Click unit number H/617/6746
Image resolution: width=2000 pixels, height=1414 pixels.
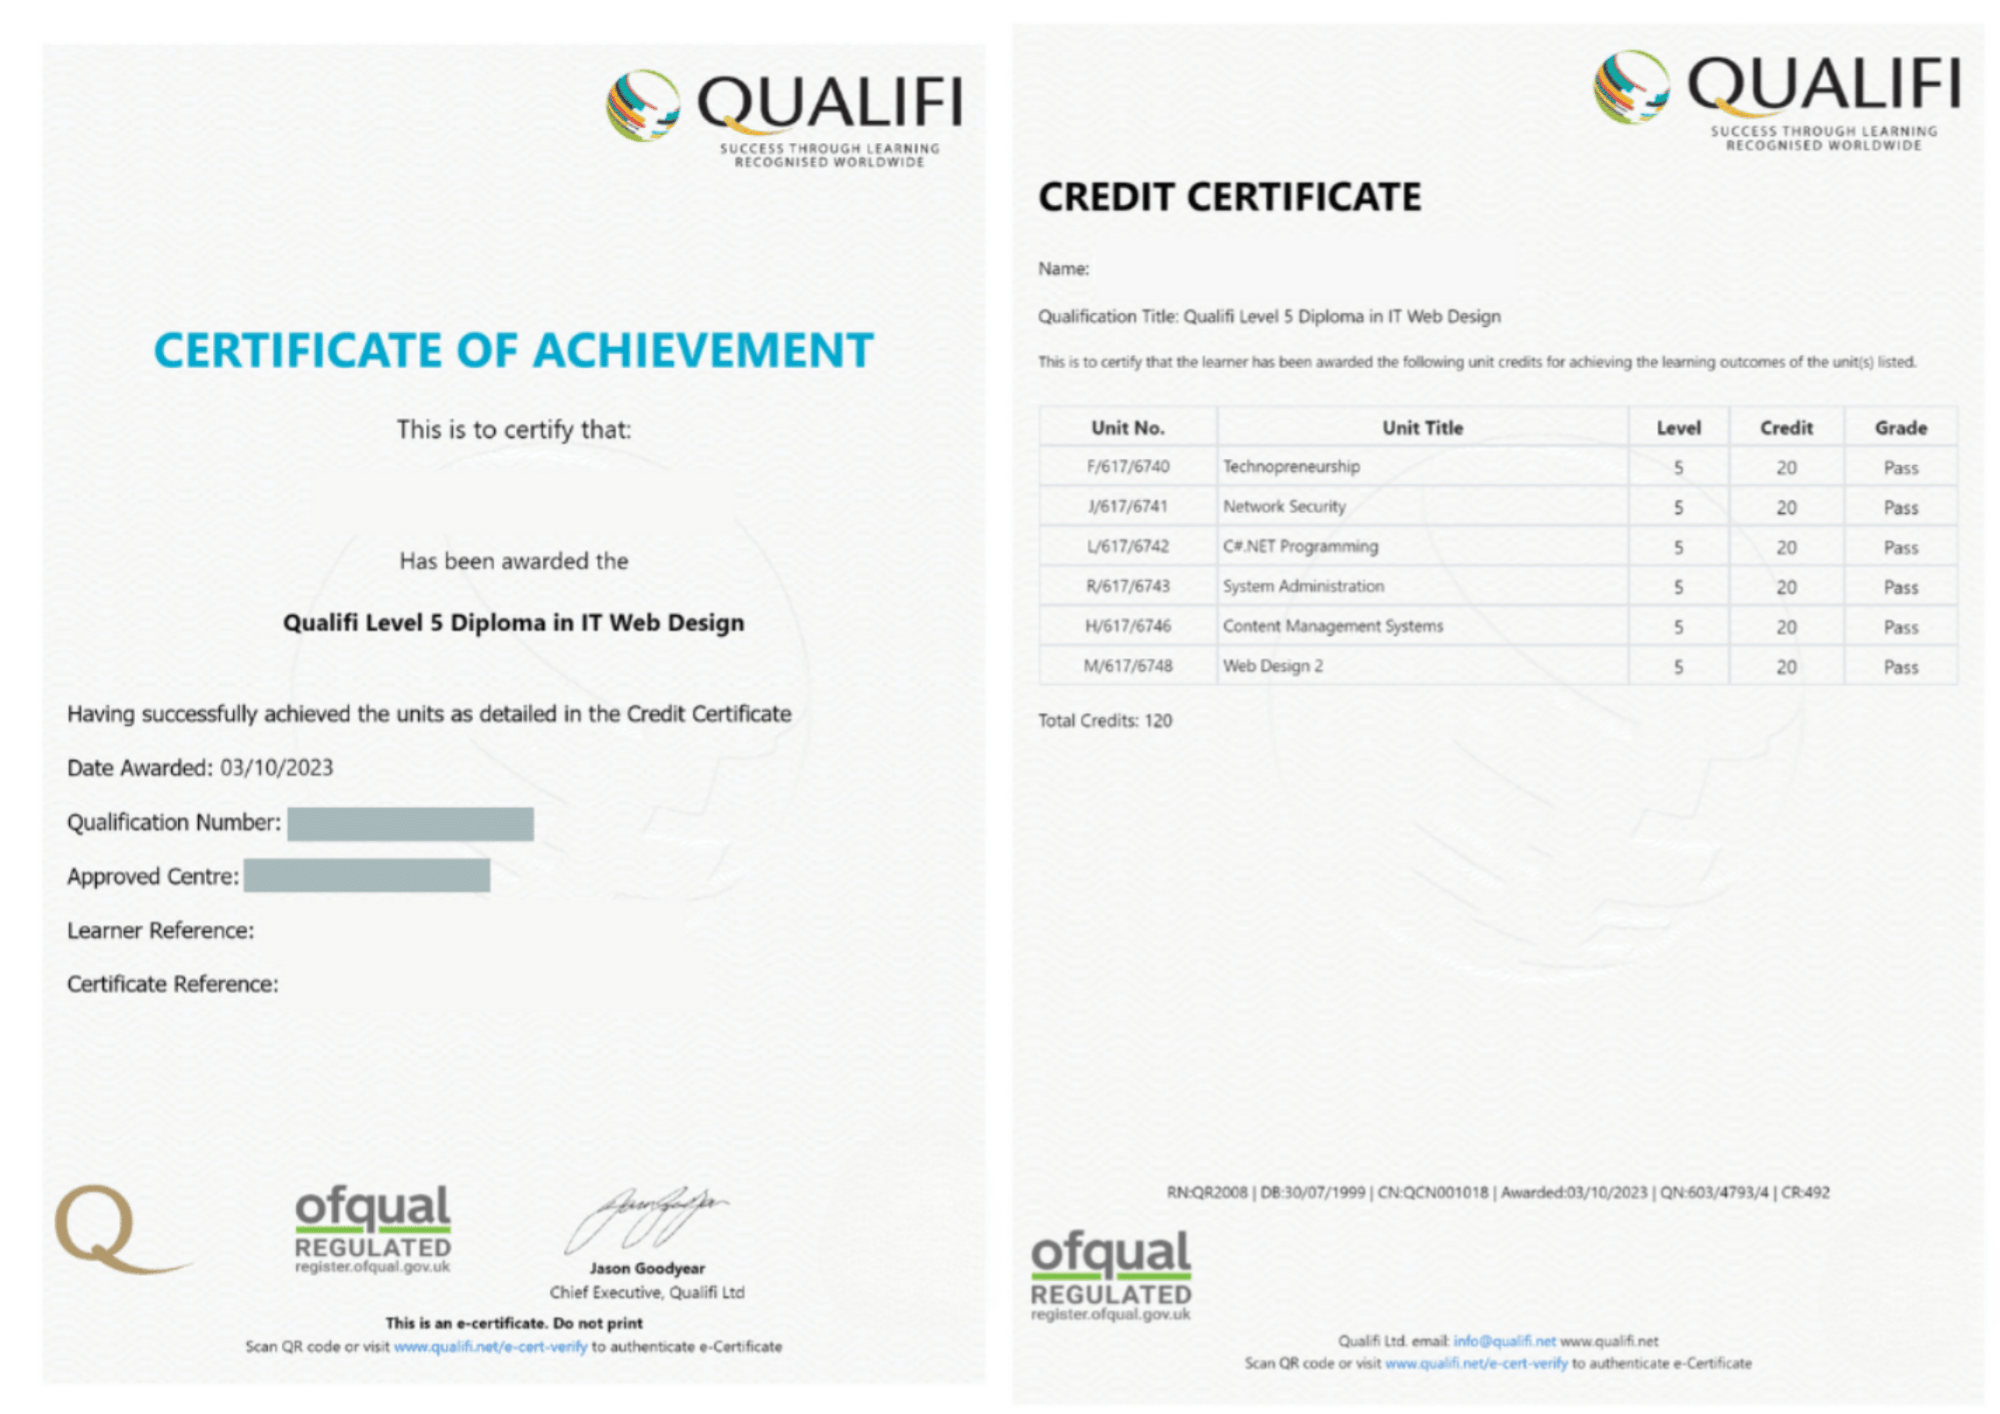click(x=1127, y=626)
